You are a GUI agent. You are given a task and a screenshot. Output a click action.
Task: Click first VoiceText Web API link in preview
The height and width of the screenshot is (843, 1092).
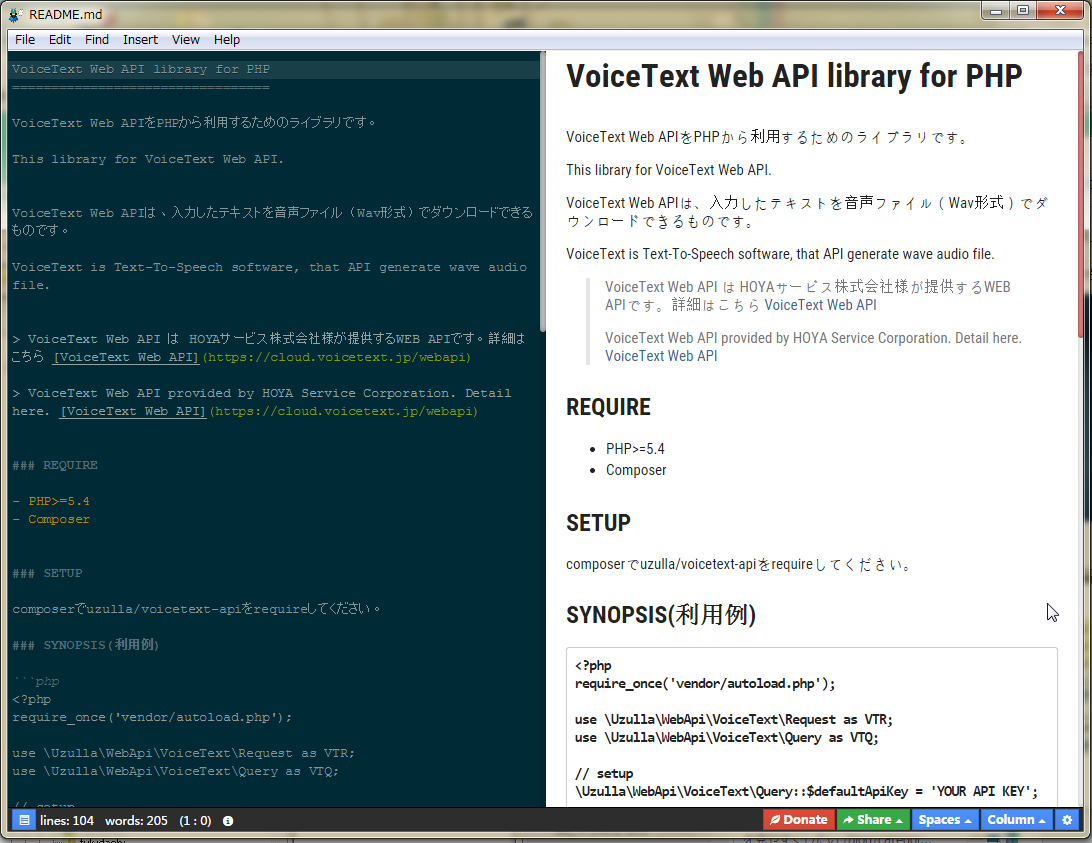point(820,305)
